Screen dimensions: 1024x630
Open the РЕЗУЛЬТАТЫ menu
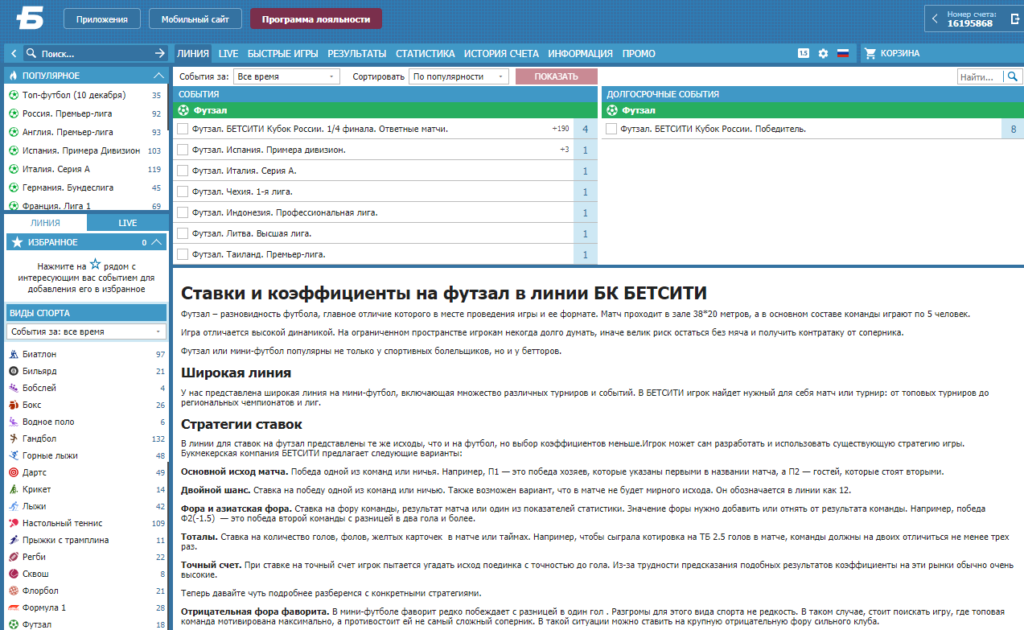pyautogui.click(x=357, y=54)
